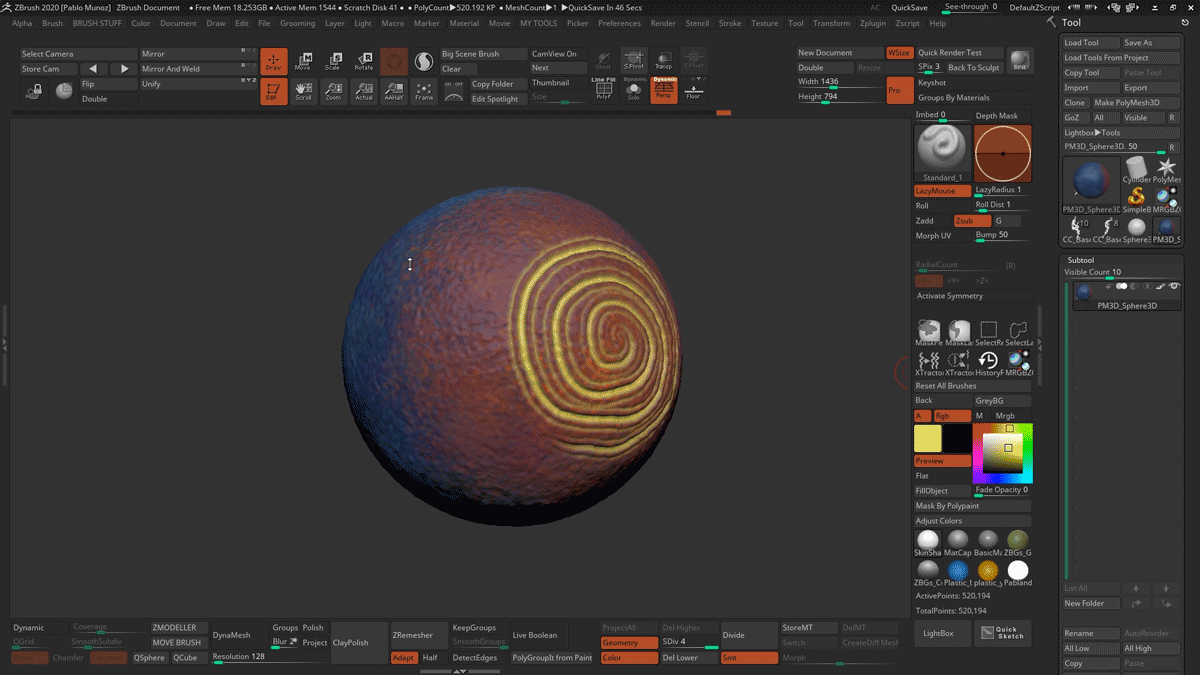Select the HistoryRecall brush icon
The height and width of the screenshot is (675, 1200).
(x=988, y=363)
